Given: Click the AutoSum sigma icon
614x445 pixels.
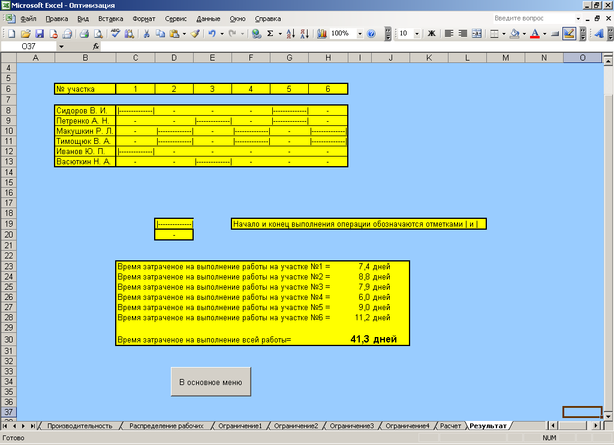Looking at the screenshot, I should 270,33.
